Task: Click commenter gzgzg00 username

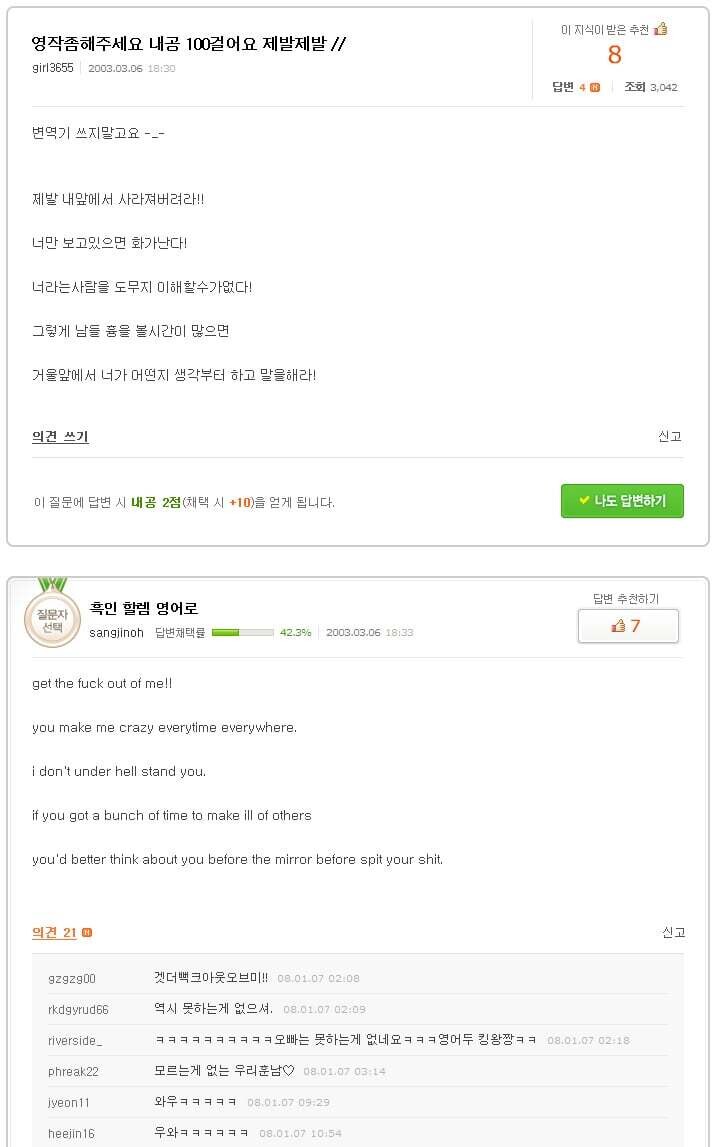Action: pyautogui.click(x=71, y=979)
